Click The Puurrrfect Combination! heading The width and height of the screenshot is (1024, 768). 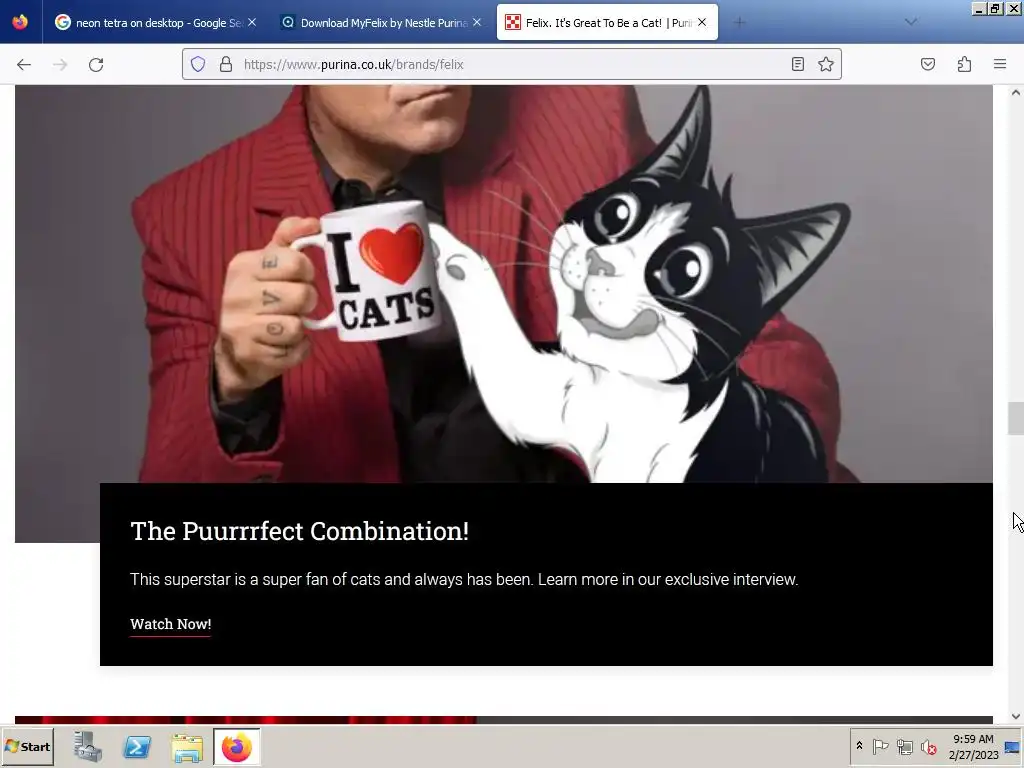[x=299, y=531]
